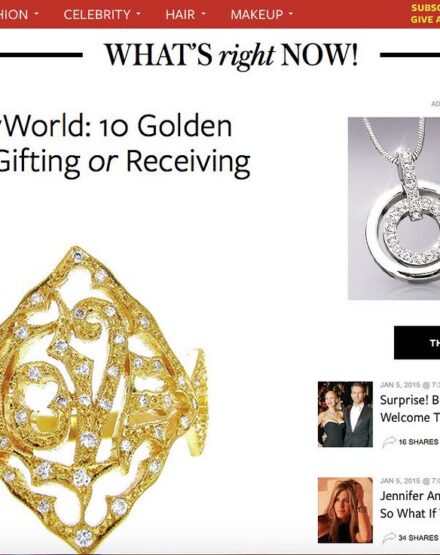Click the black sidebar header button
This screenshot has width=440, height=555.
[x=417, y=343]
